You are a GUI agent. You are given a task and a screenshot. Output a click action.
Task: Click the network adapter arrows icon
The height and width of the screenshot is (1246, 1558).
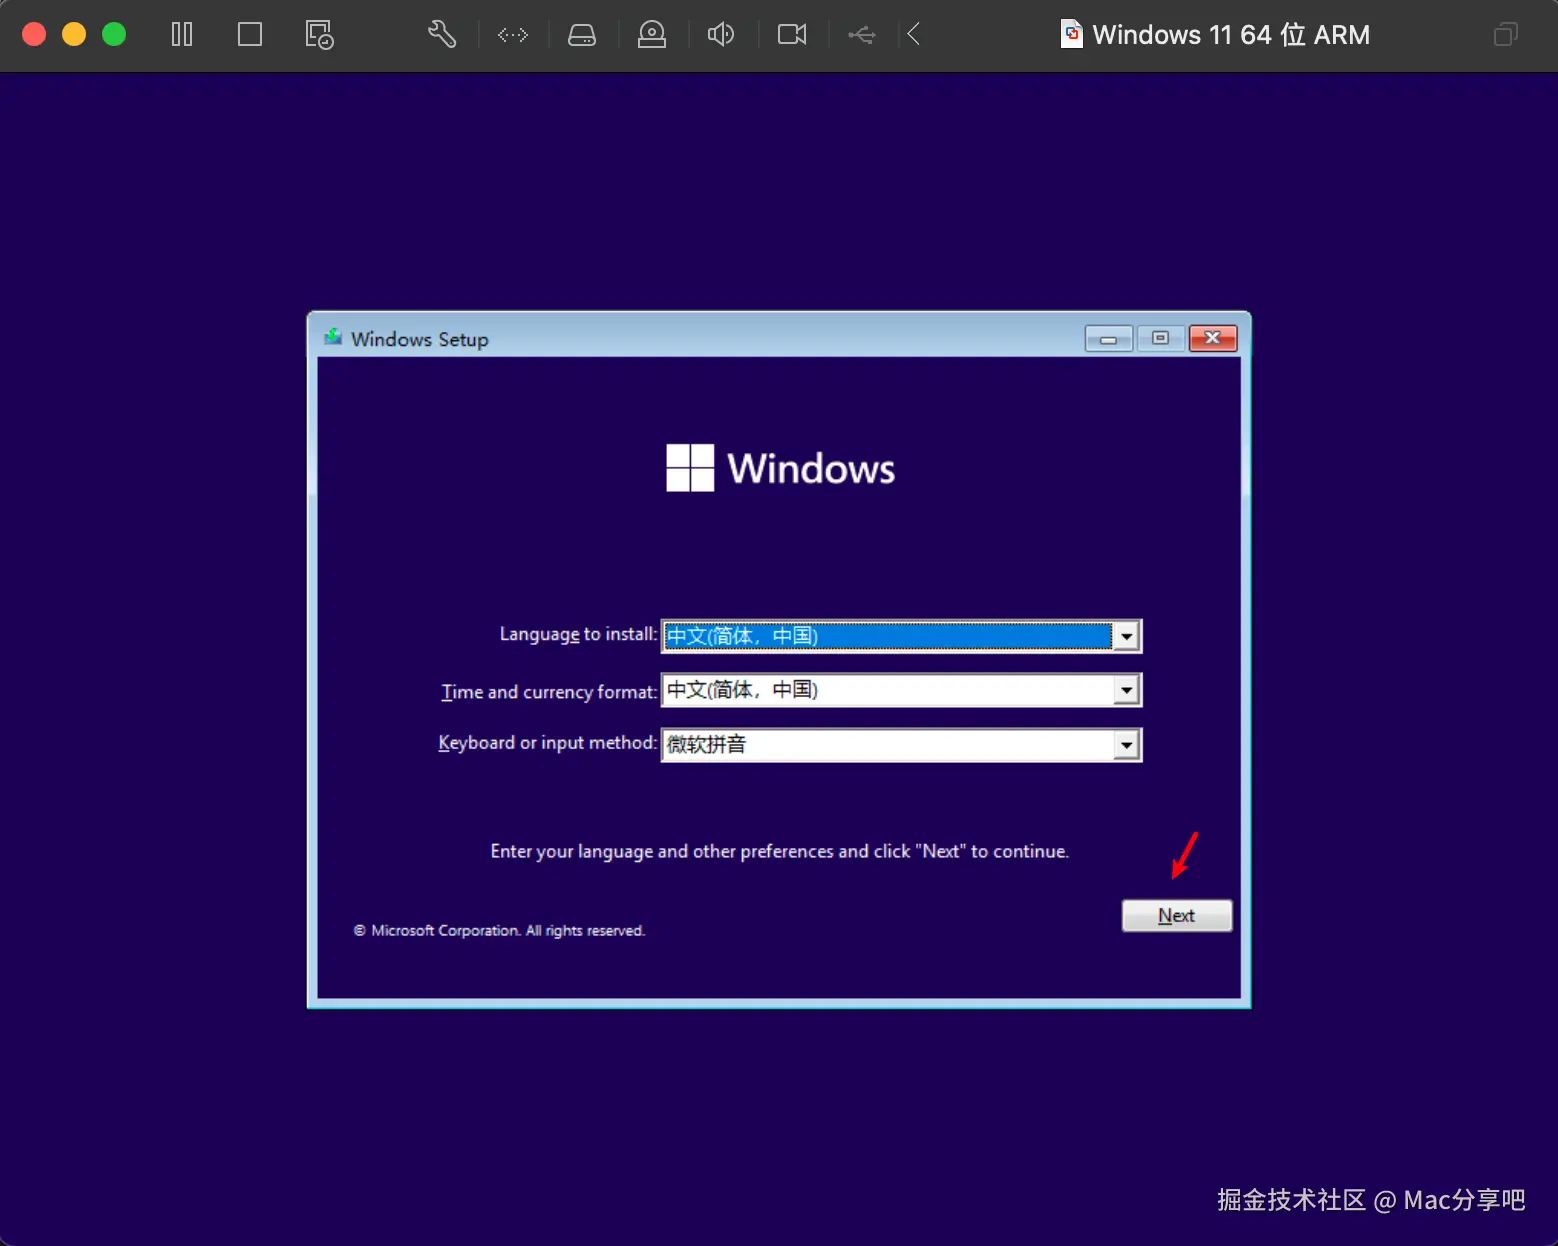click(x=513, y=35)
